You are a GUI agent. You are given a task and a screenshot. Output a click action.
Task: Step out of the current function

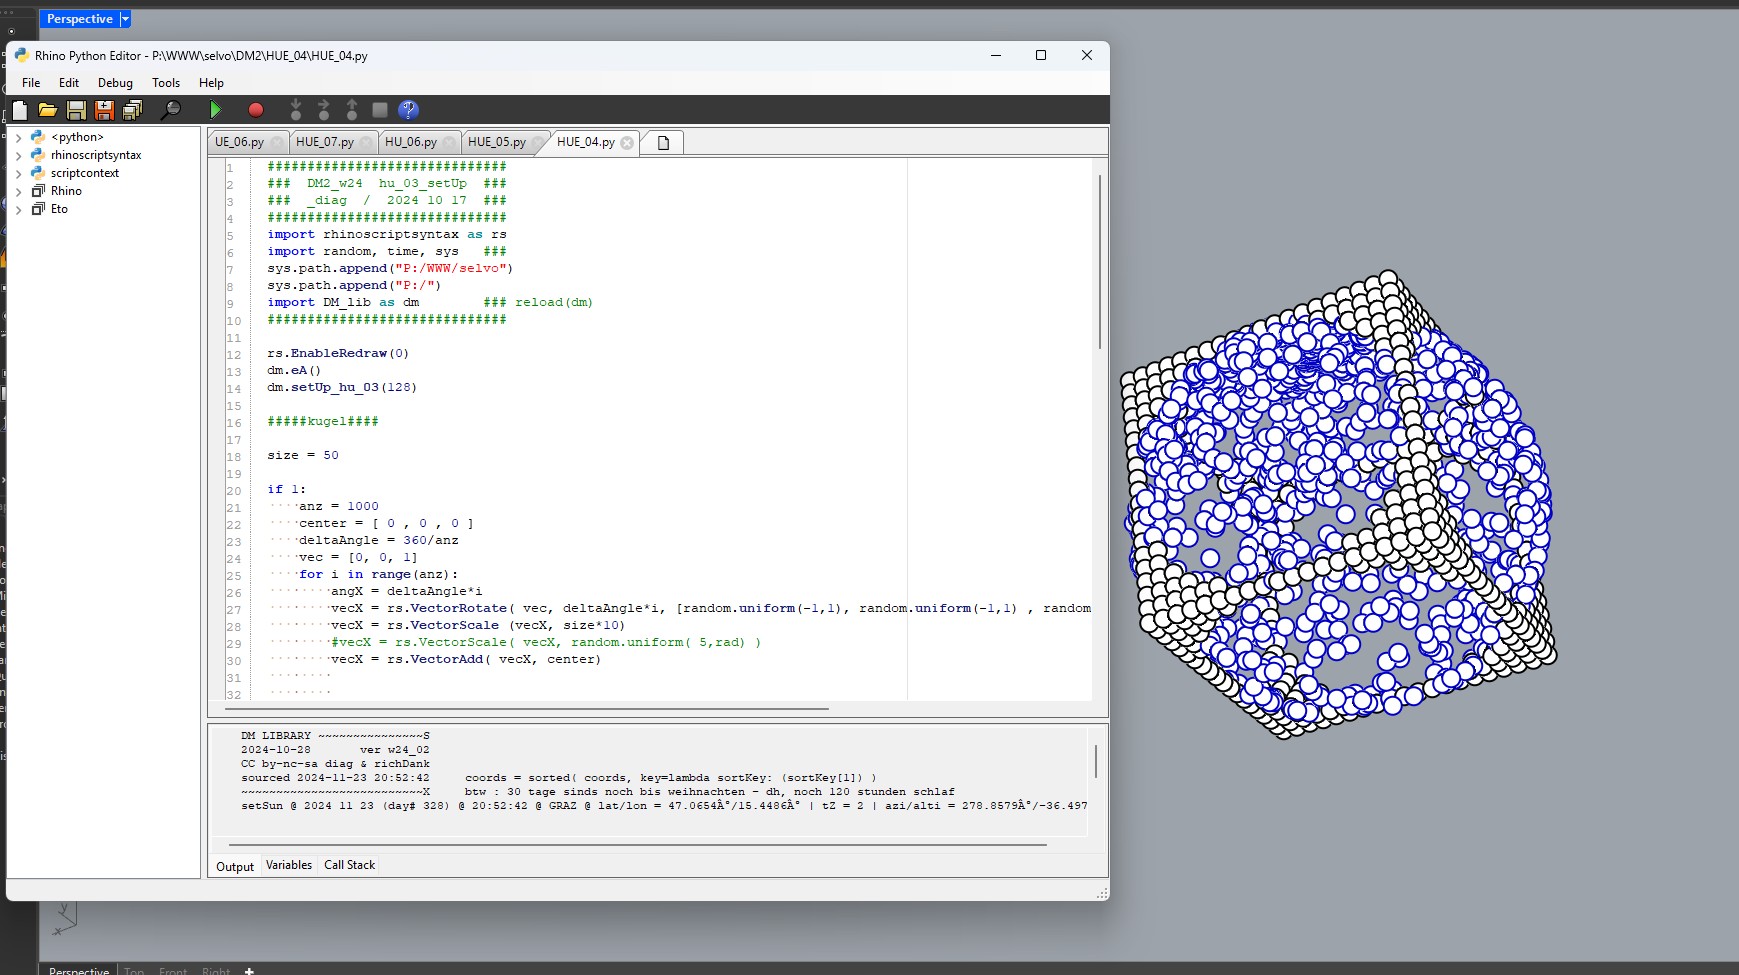point(352,110)
